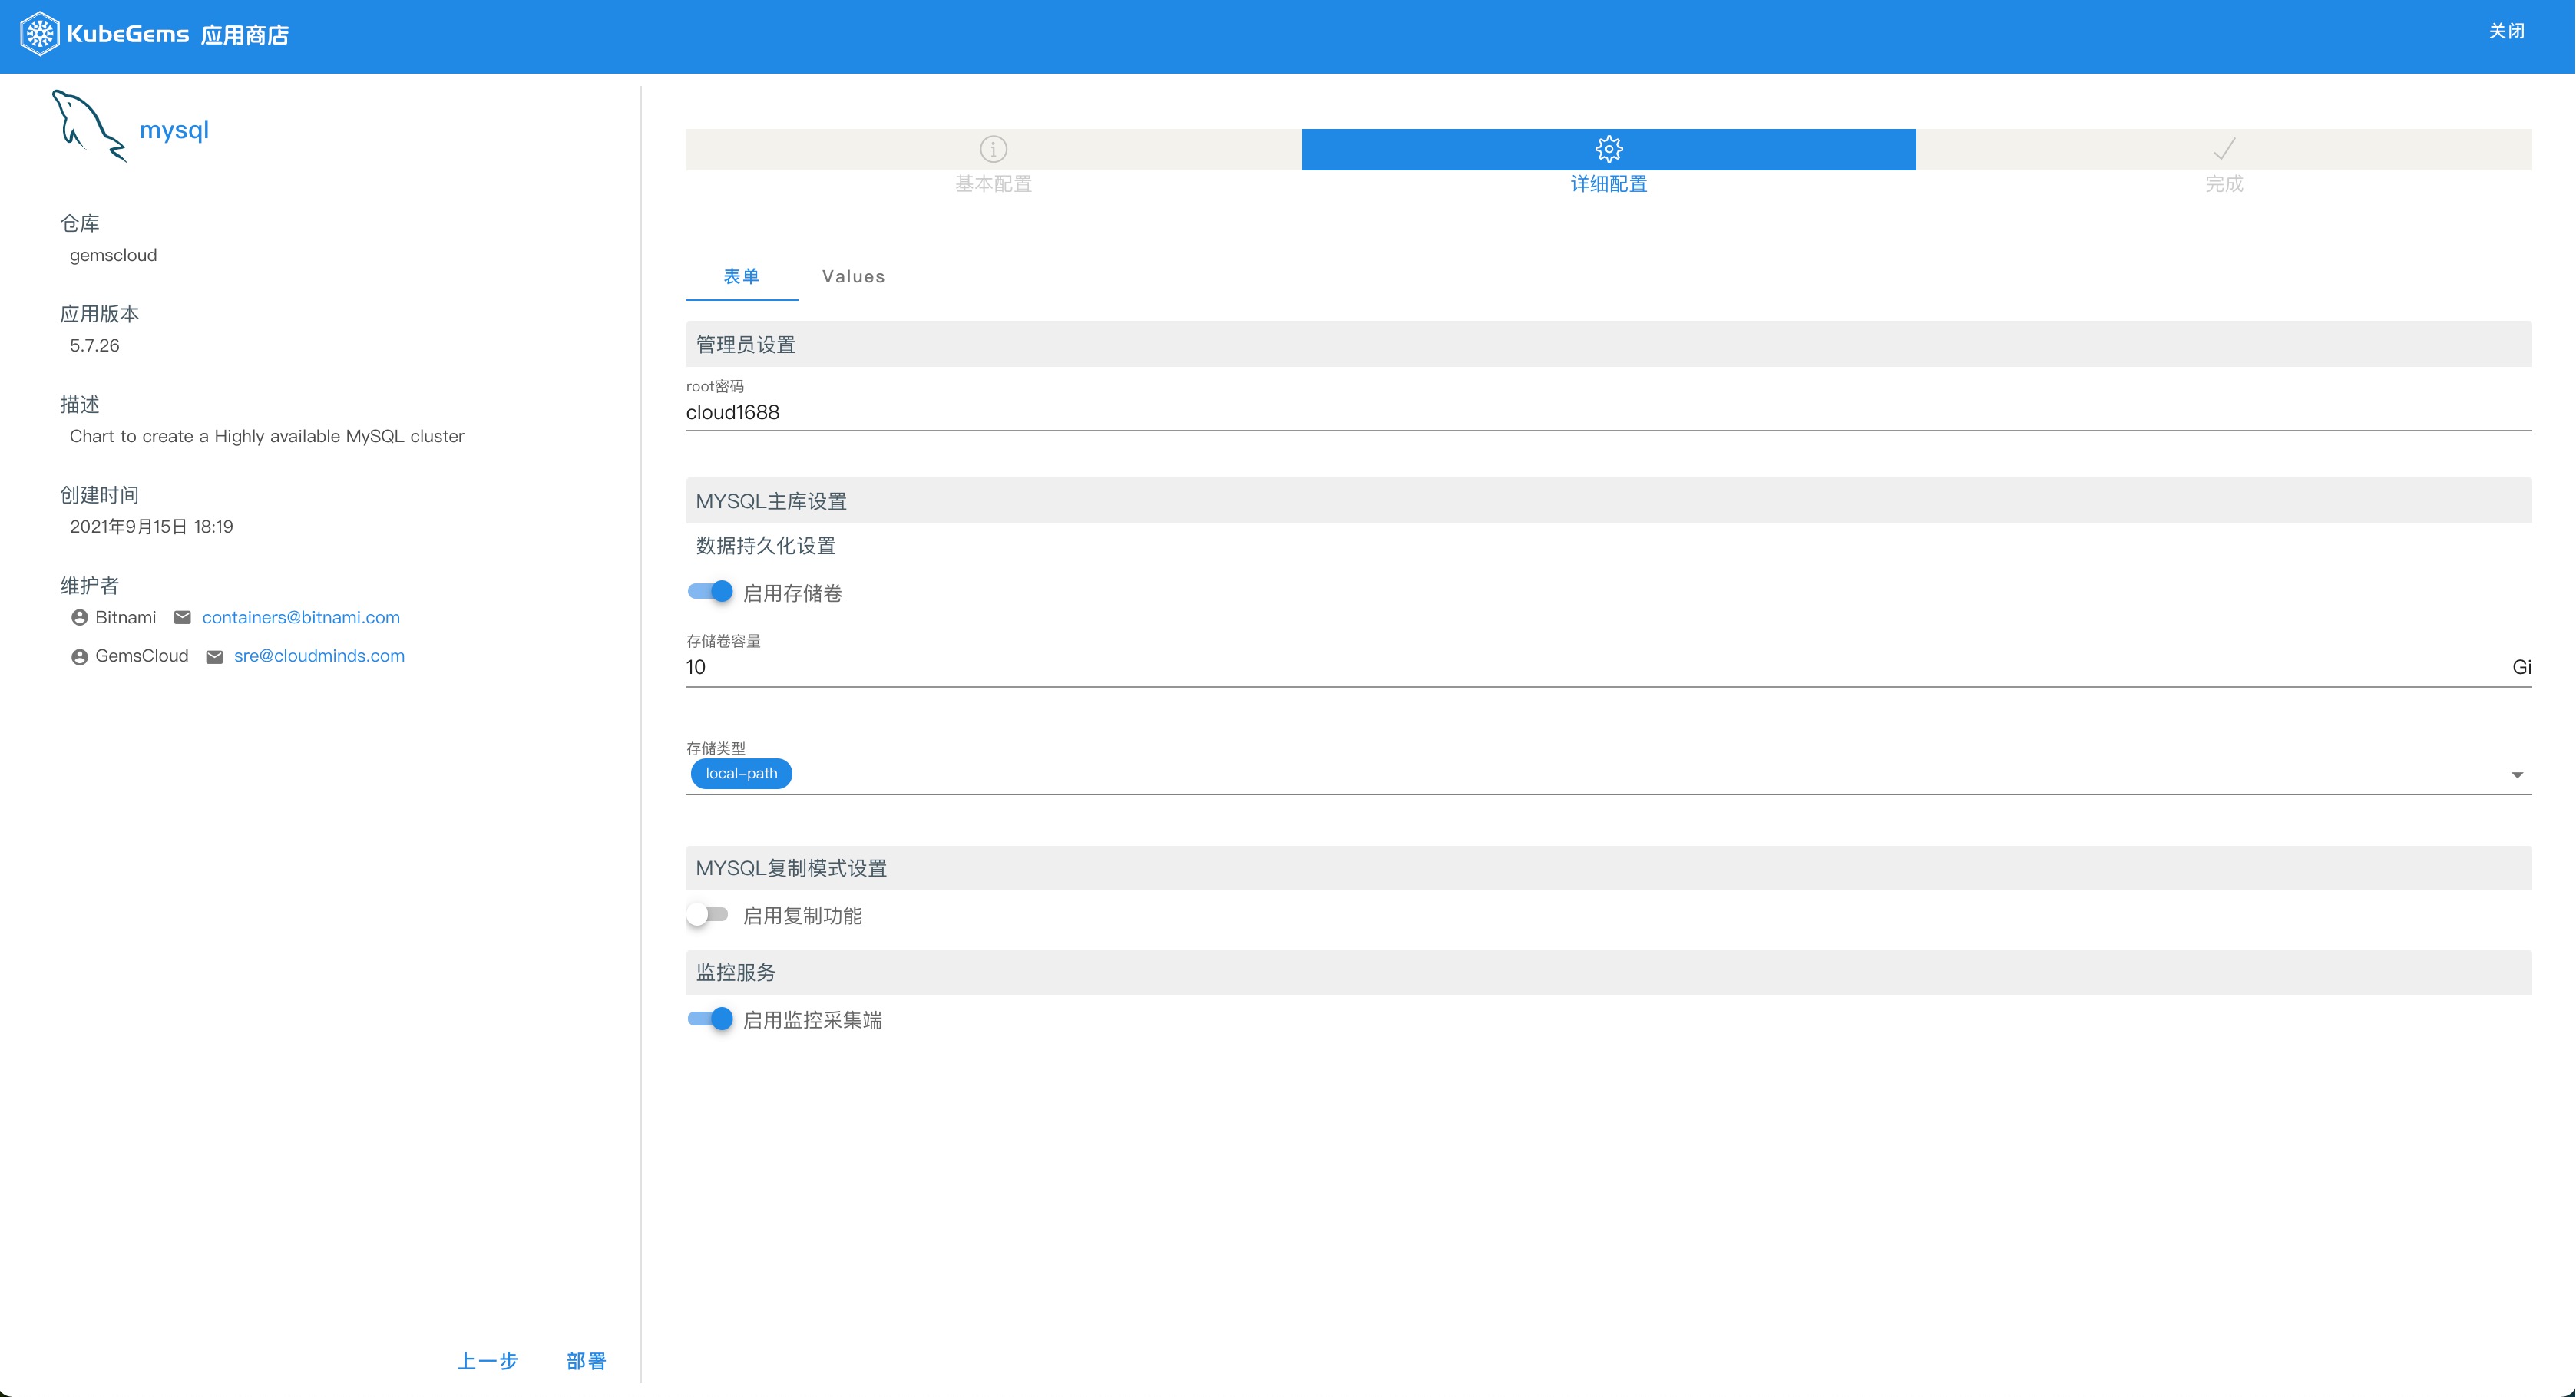Switch to the Values tab
Screen dimensions: 2576x1397
(x=853, y=276)
